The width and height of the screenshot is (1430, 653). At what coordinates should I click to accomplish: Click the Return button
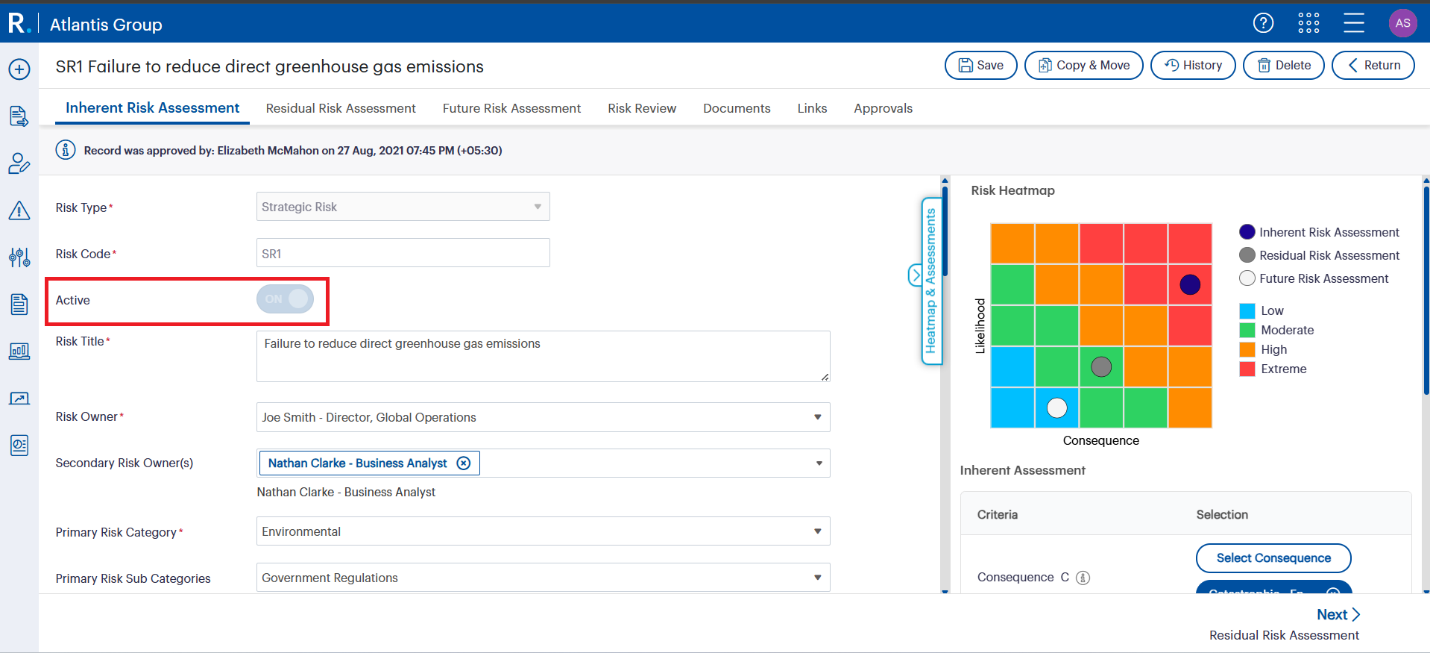(1373, 65)
